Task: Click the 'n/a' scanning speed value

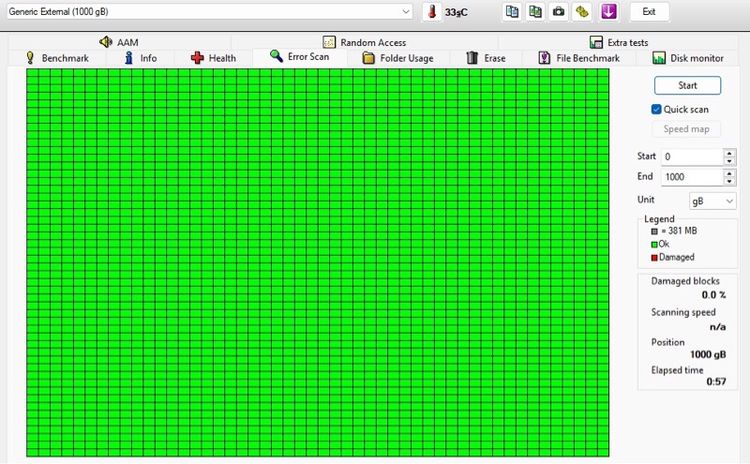Action: pyautogui.click(x=717, y=327)
